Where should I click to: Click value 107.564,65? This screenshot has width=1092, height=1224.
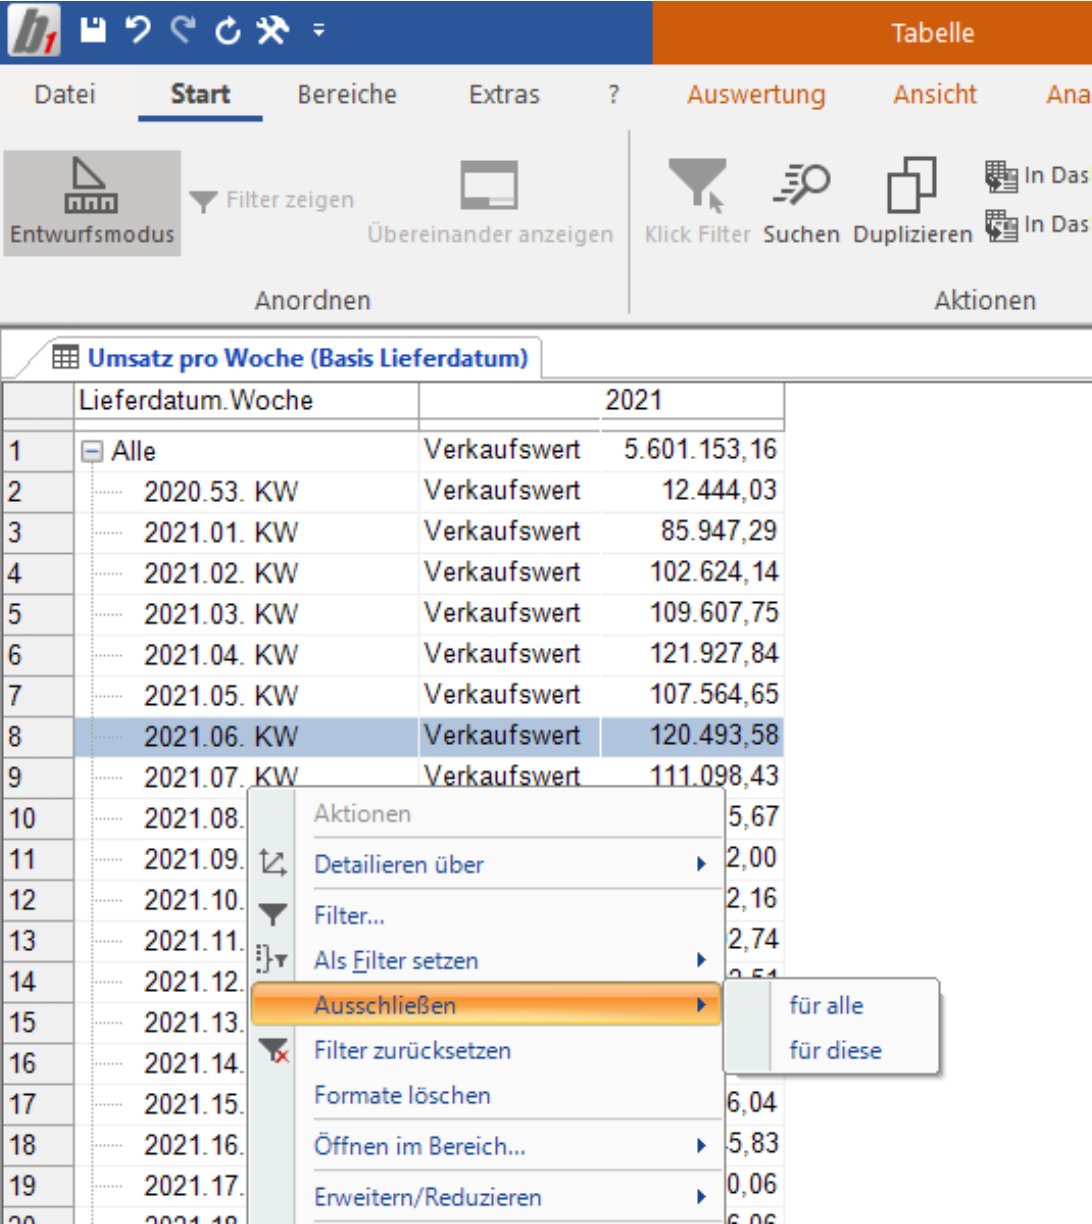714,695
